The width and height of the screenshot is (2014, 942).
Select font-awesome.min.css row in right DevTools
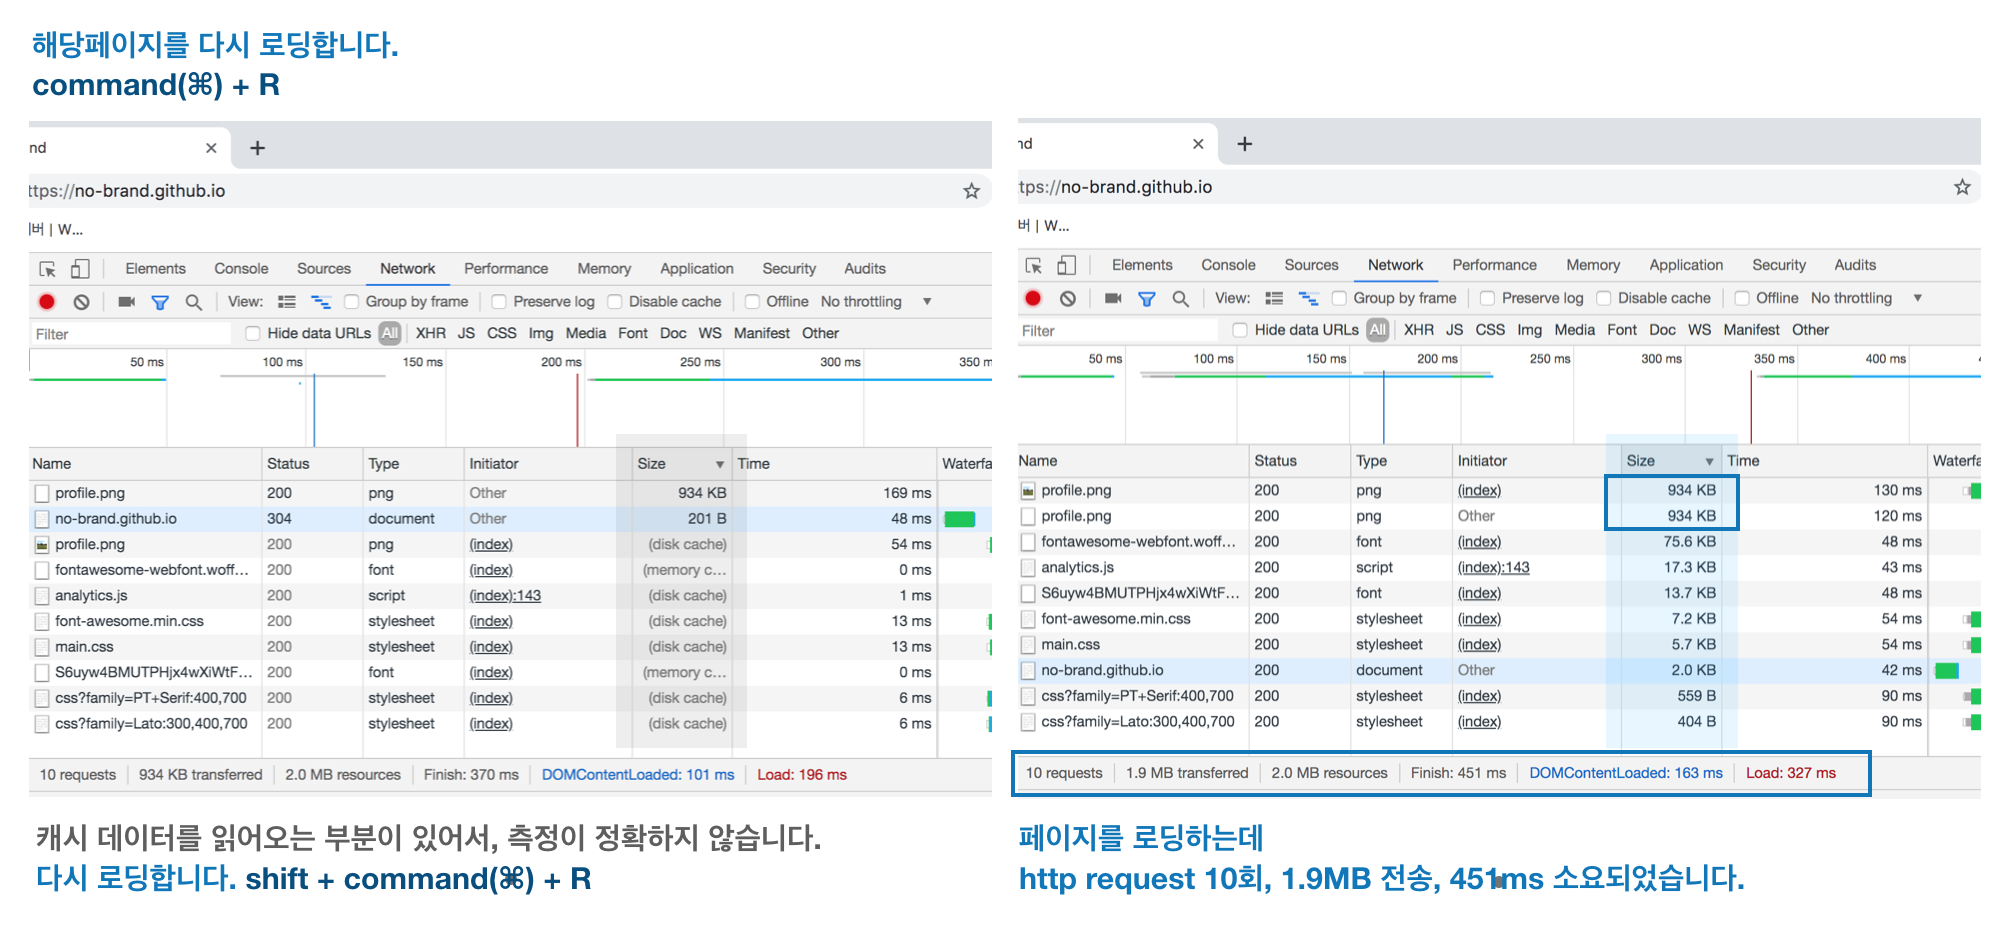1499,619
